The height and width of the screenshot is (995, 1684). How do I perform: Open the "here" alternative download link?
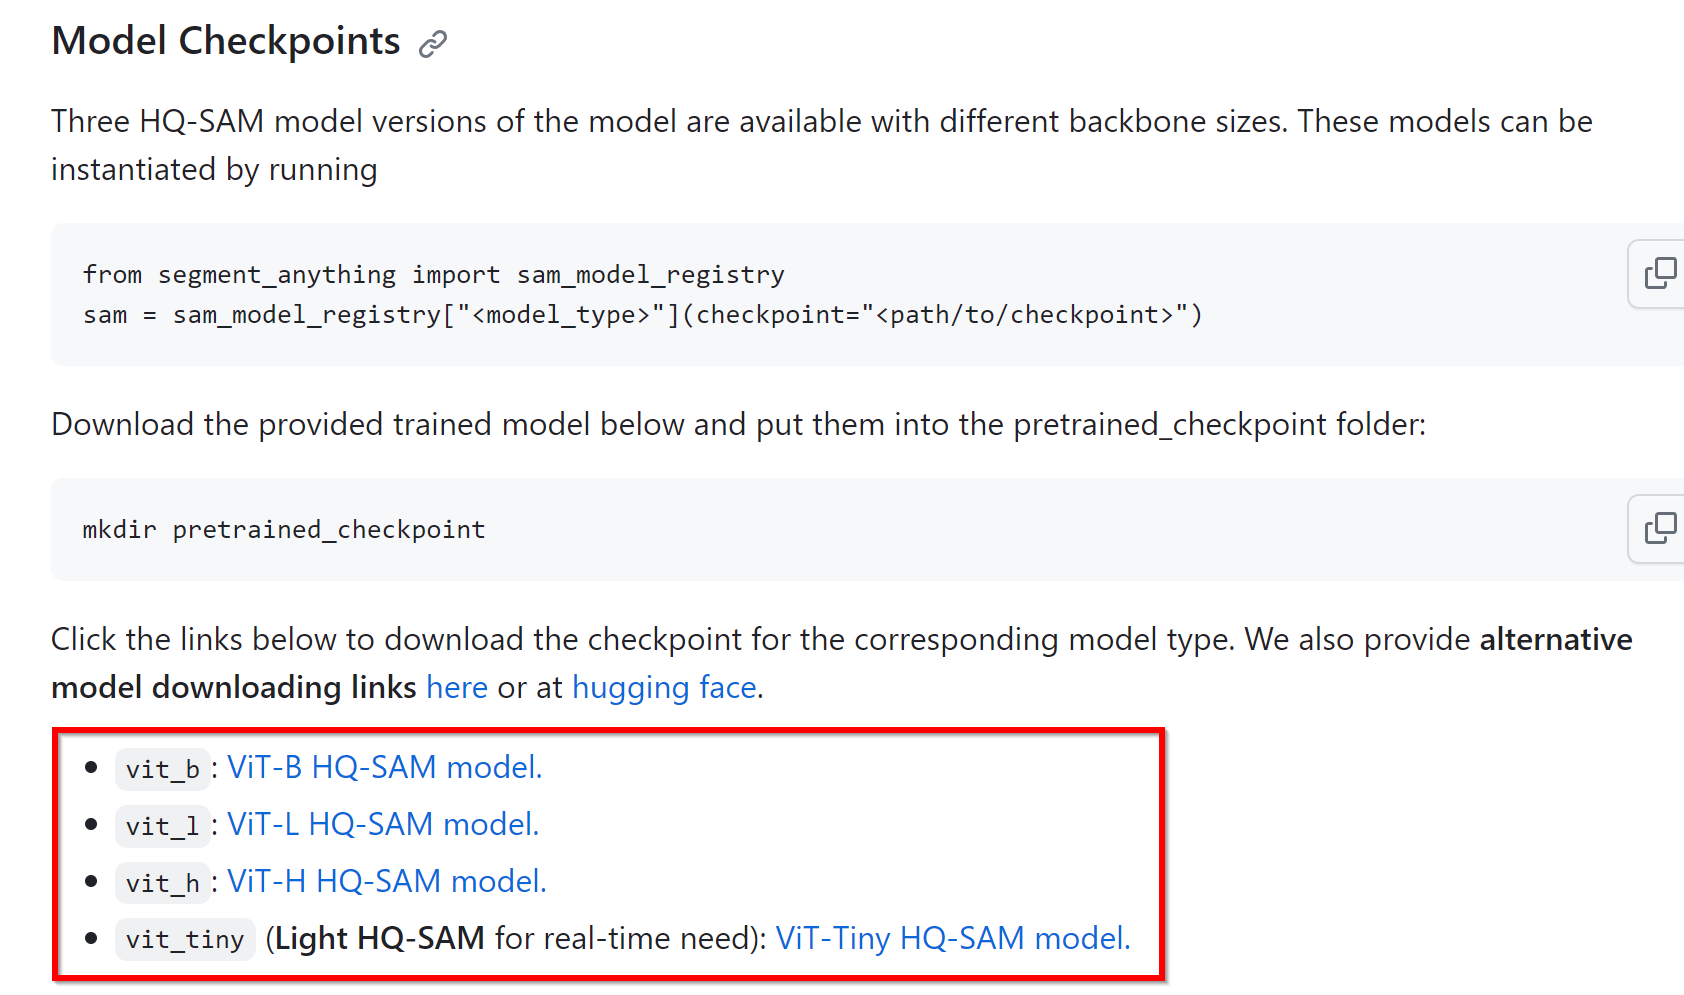click(x=456, y=688)
